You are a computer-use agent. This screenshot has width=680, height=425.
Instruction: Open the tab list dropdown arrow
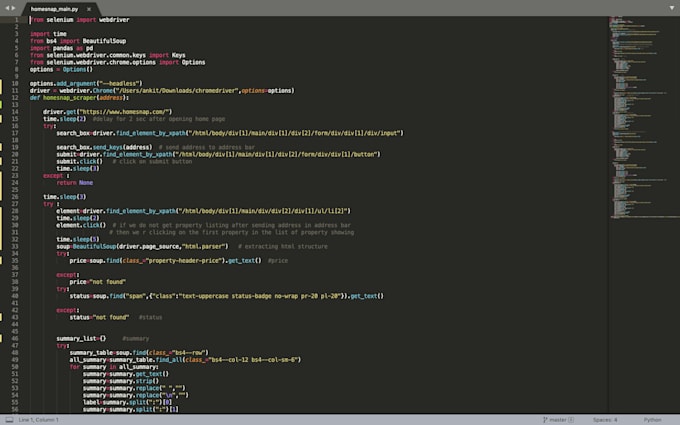tap(672, 8)
